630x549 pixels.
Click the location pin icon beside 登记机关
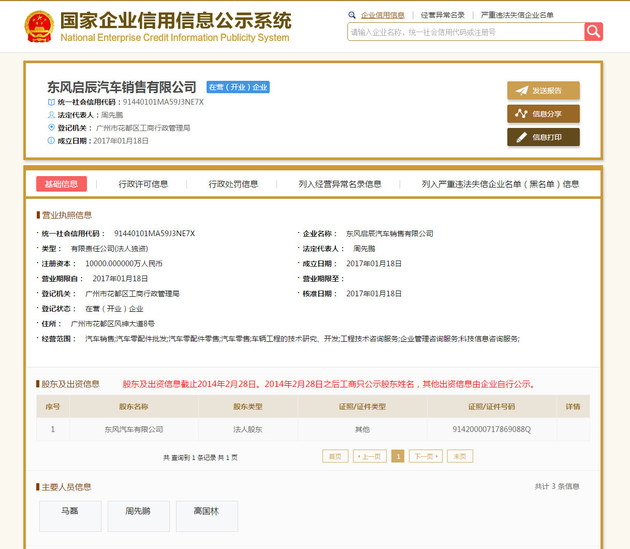coord(51,127)
